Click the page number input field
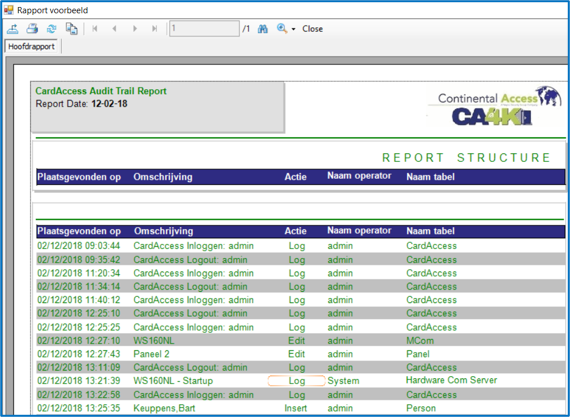The image size is (570, 417). (x=204, y=28)
